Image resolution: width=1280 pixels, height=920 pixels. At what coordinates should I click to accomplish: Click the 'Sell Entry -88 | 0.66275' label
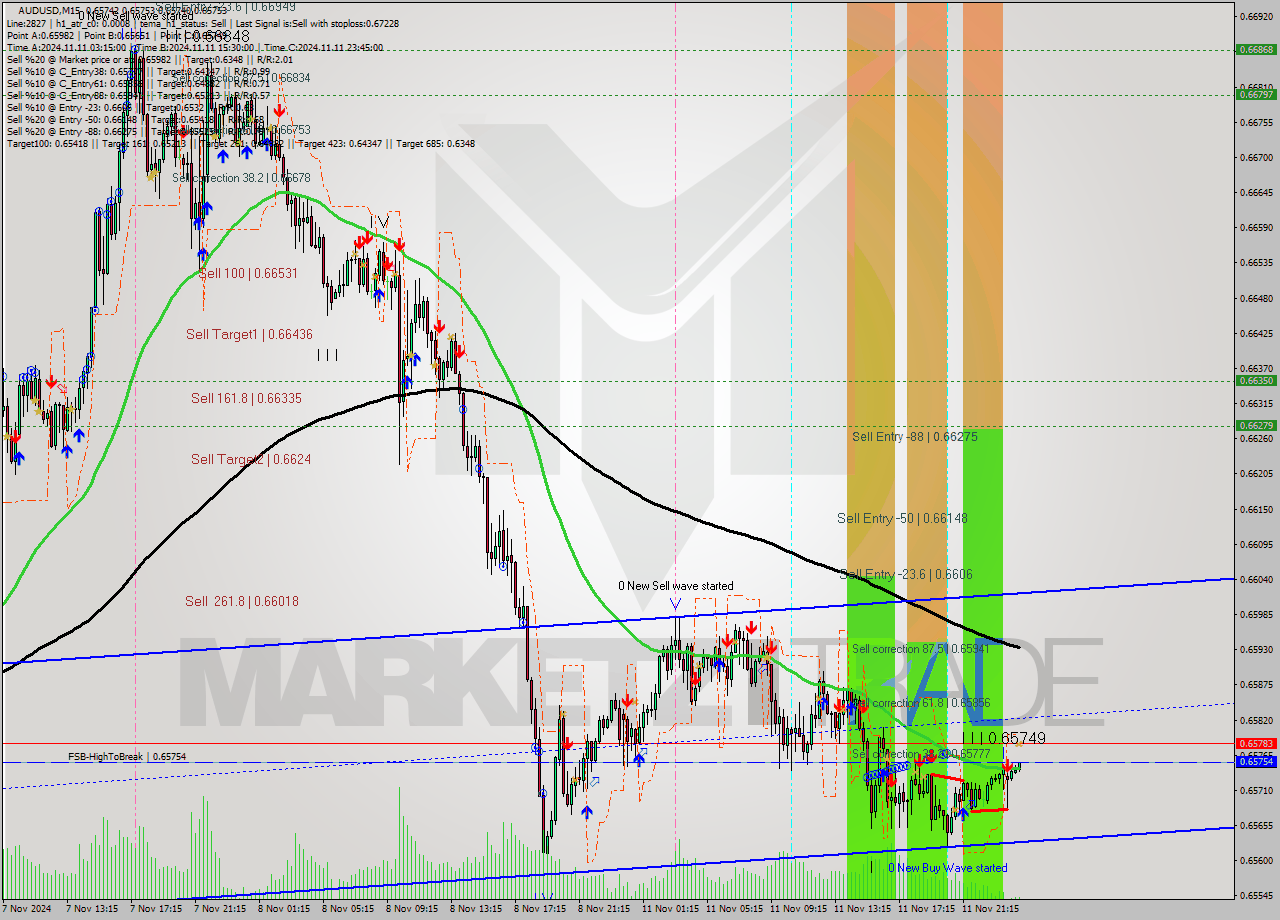914,436
